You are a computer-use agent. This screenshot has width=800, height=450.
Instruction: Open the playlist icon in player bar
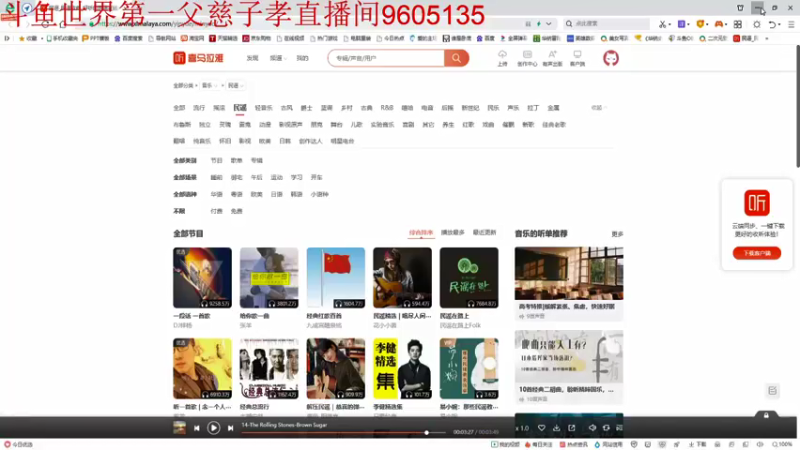click(x=619, y=428)
